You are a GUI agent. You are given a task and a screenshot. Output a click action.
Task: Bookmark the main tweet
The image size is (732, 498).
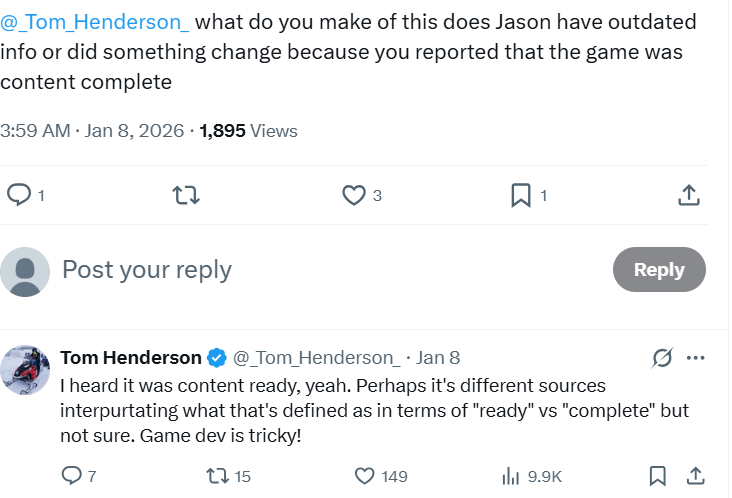coord(521,195)
